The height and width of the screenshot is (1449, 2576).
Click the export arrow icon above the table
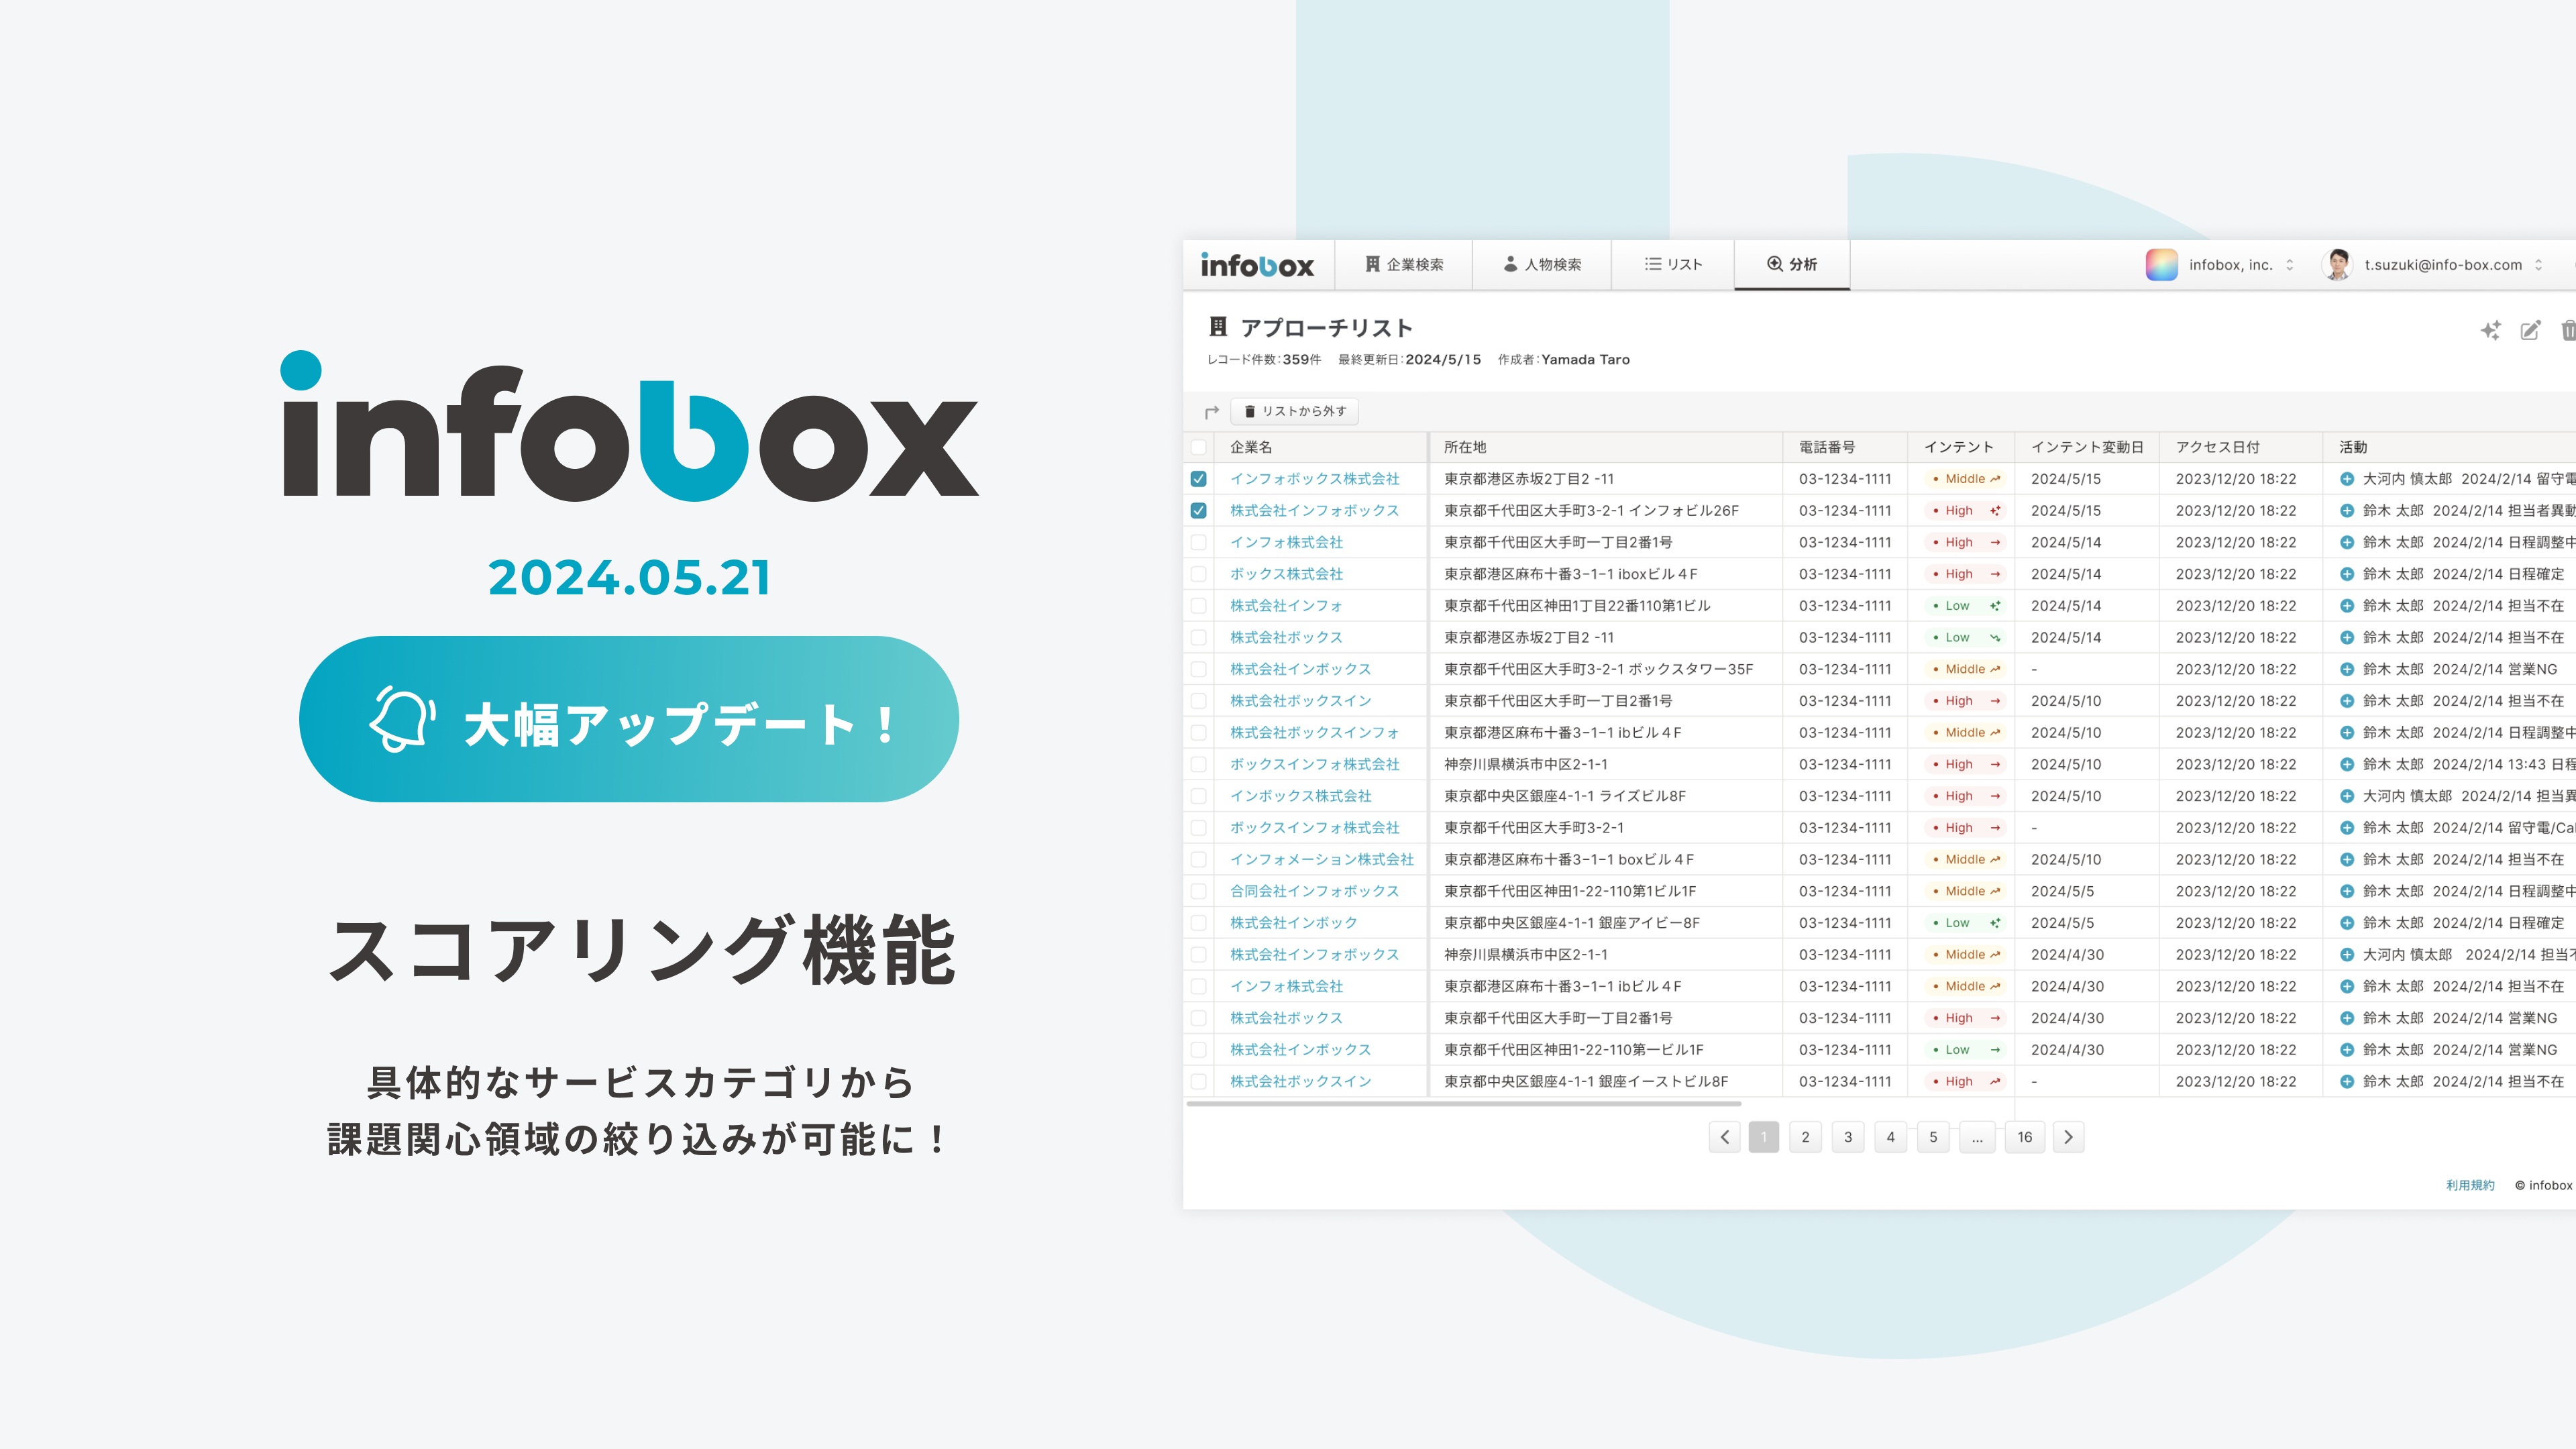point(1212,411)
